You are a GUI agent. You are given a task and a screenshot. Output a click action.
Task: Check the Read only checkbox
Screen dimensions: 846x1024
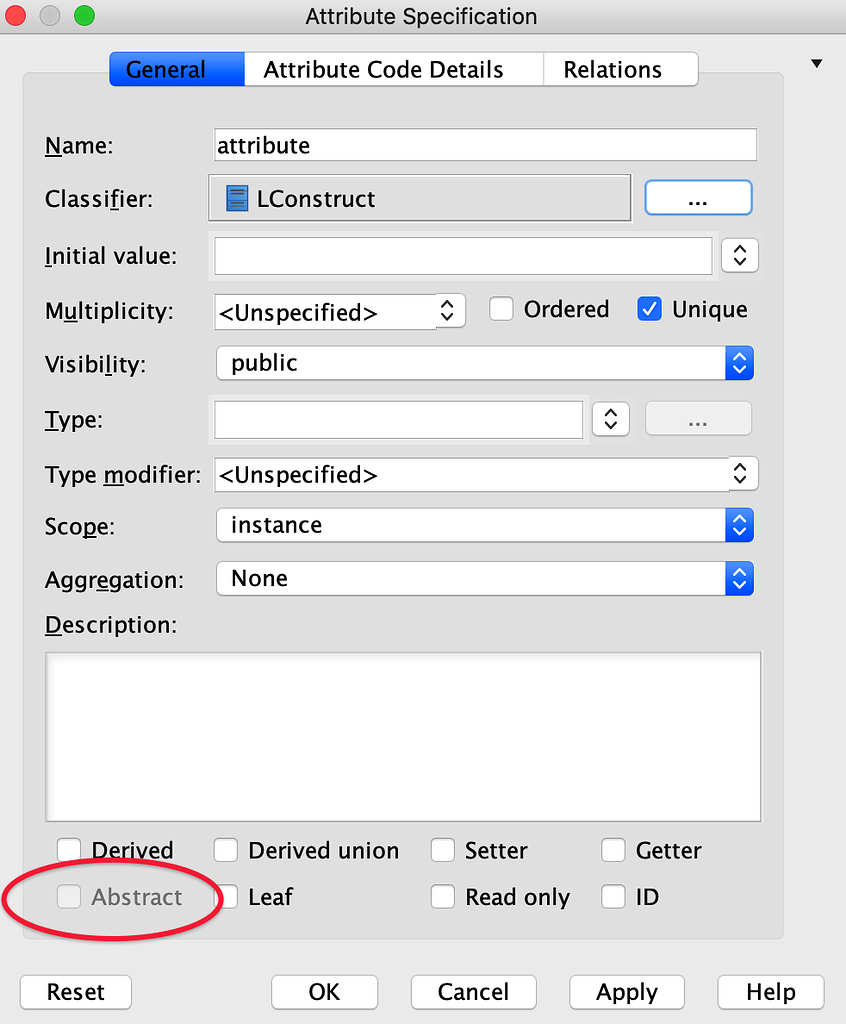442,896
